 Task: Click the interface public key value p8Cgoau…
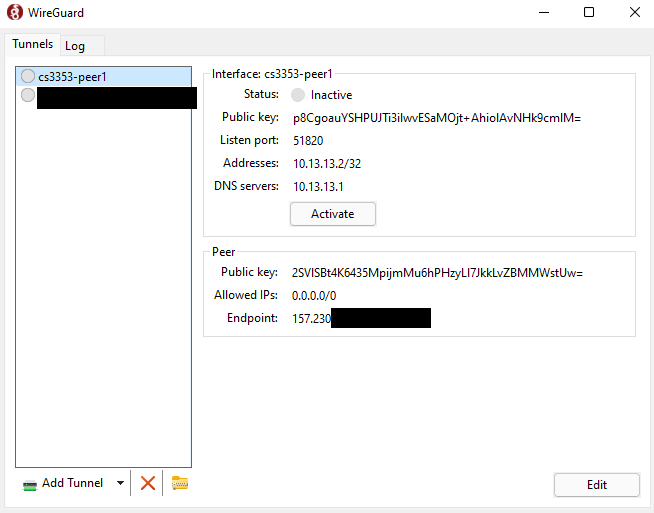click(x=437, y=118)
